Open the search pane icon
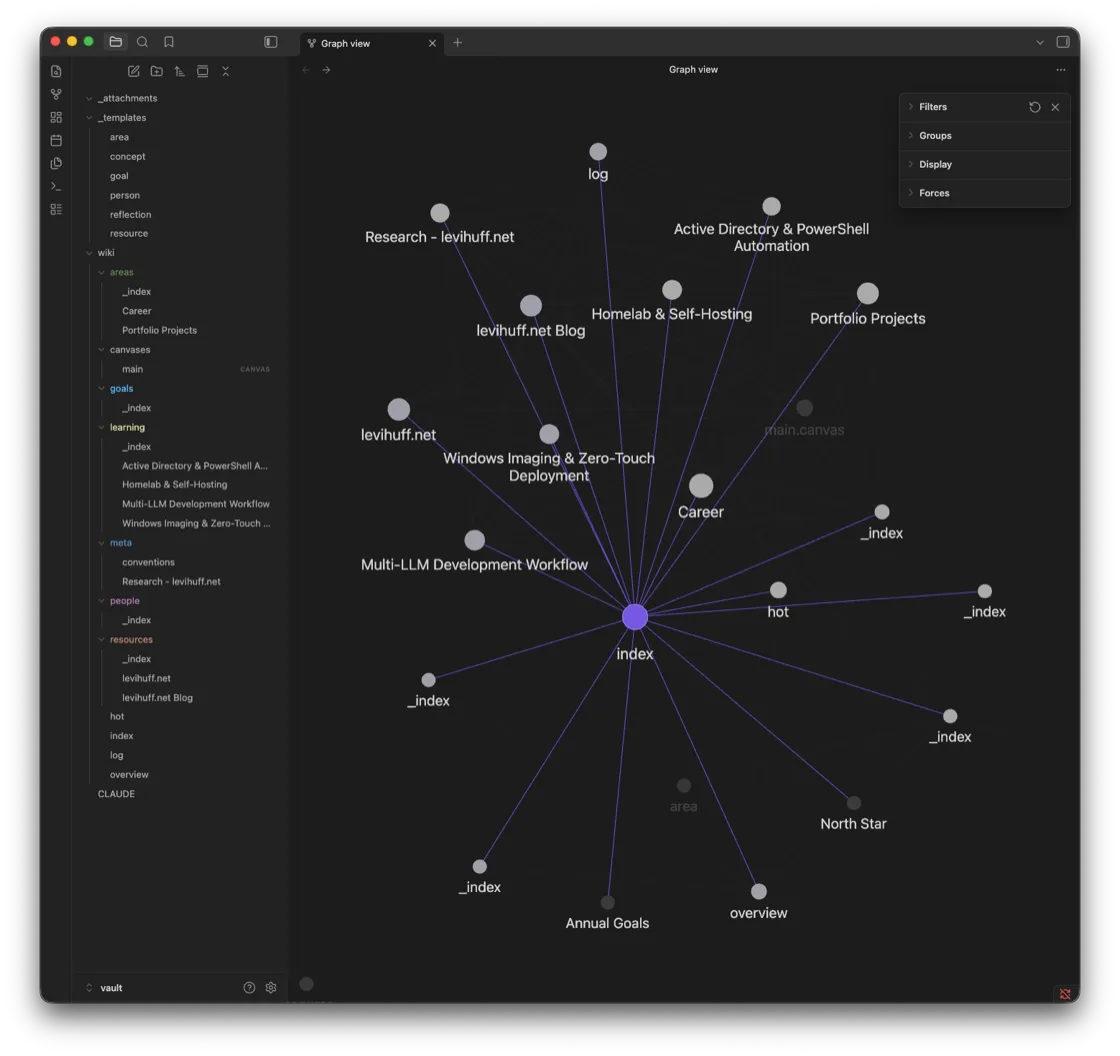 [x=142, y=42]
